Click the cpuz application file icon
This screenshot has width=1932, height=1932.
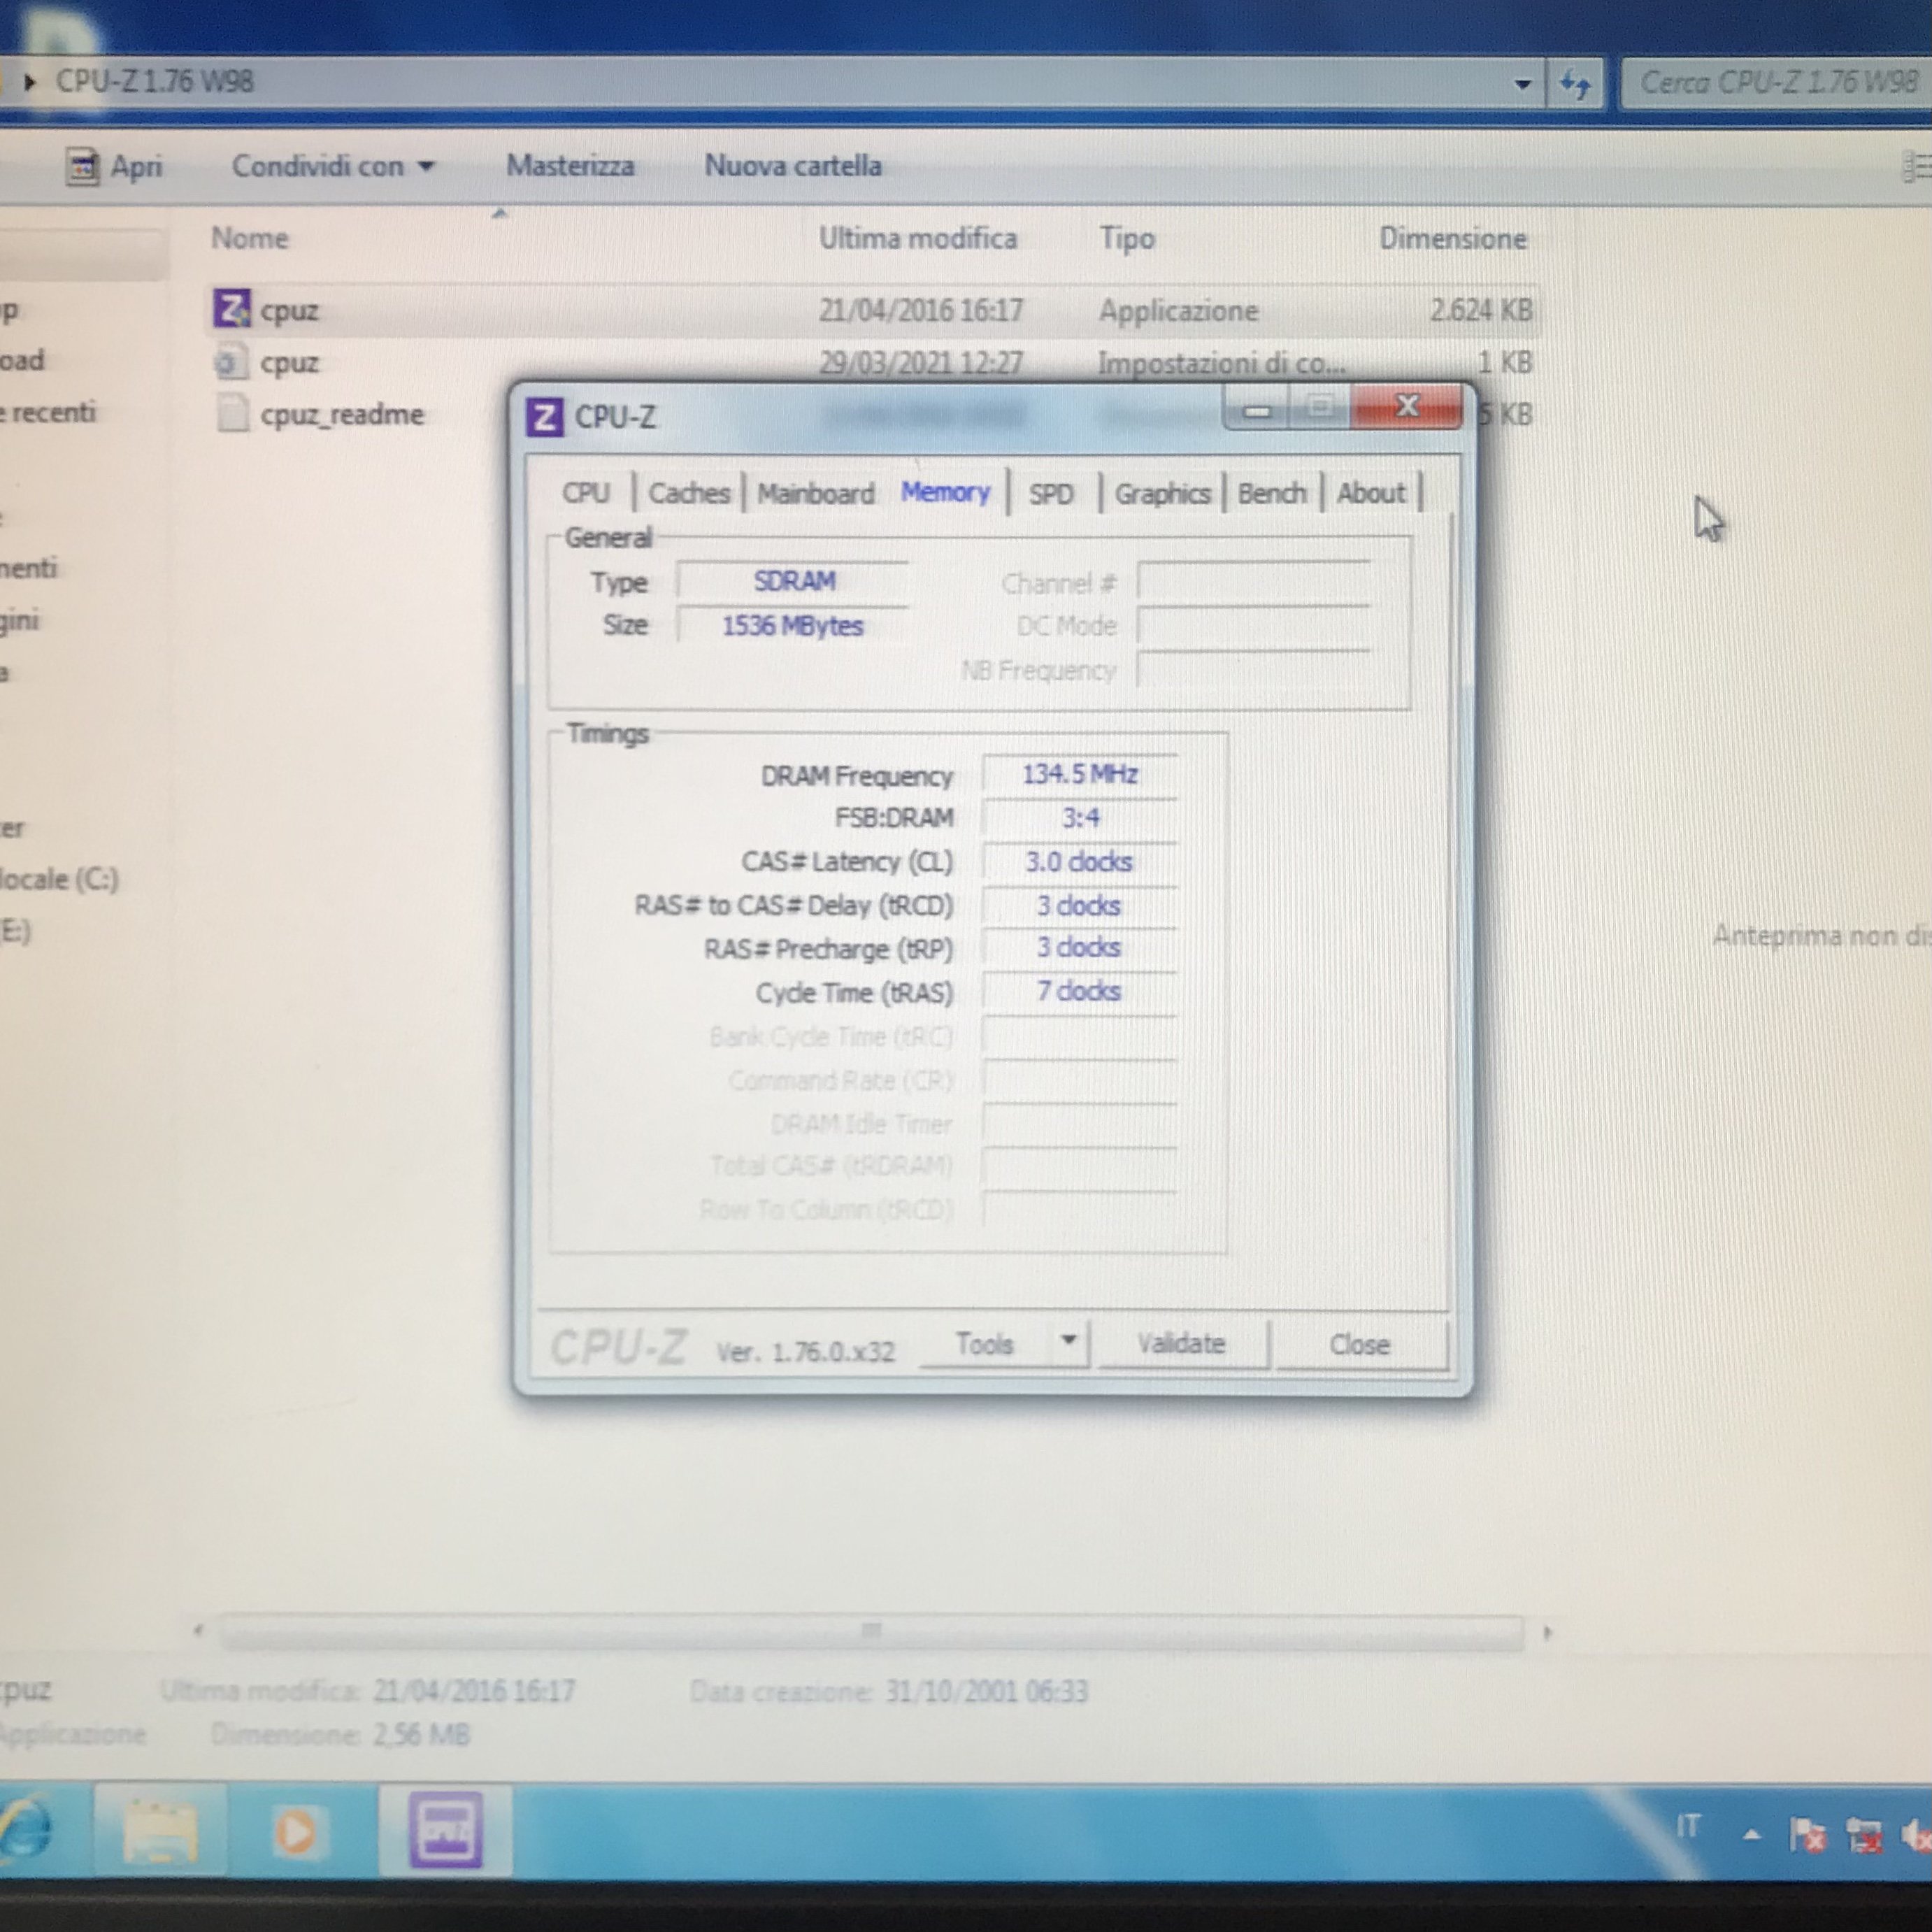pos(232,310)
